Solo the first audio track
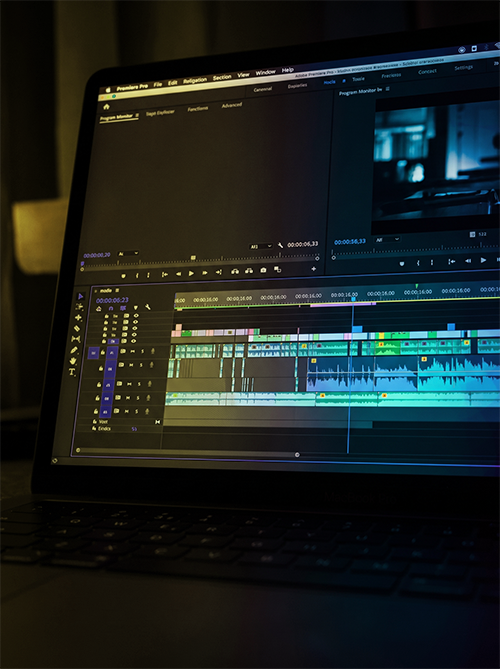The width and height of the screenshot is (500, 669). [142, 351]
